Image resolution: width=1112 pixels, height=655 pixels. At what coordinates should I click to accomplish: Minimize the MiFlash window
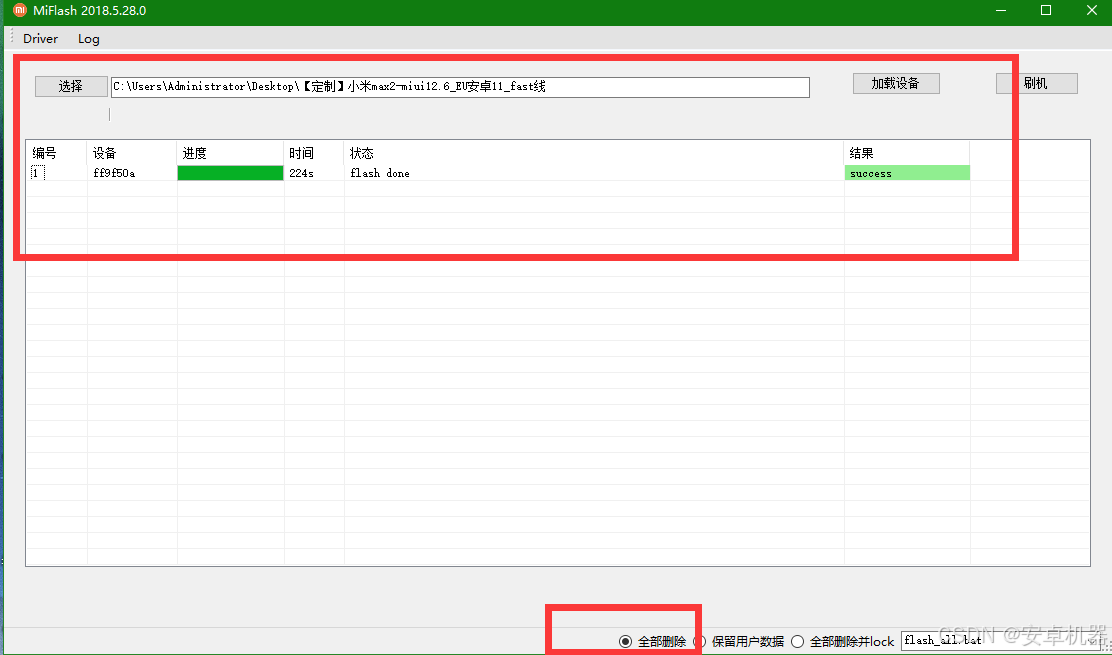(1001, 11)
